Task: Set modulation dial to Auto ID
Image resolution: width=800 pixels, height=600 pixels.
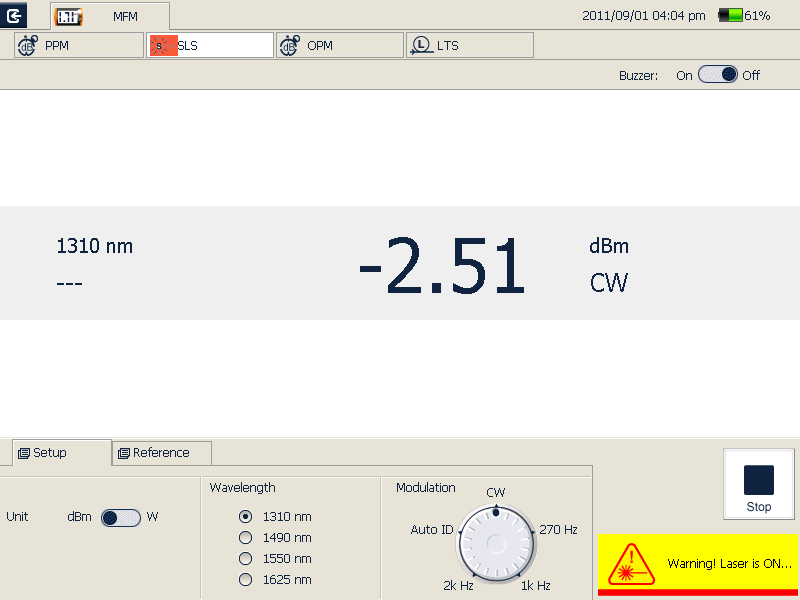Action: click(433, 530)
